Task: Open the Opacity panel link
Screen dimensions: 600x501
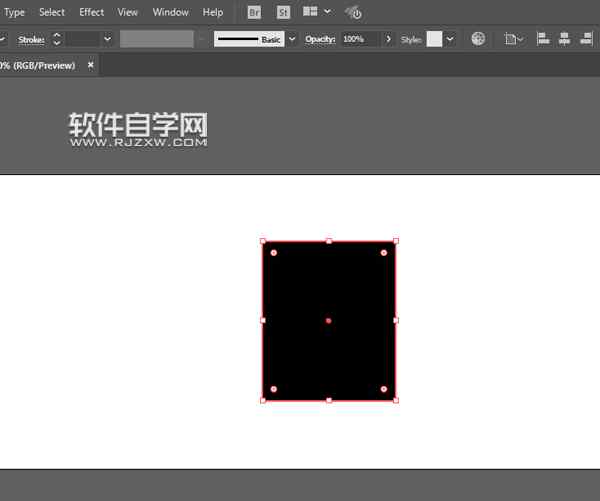Action: pyautogui.click(x=320, y=39)
